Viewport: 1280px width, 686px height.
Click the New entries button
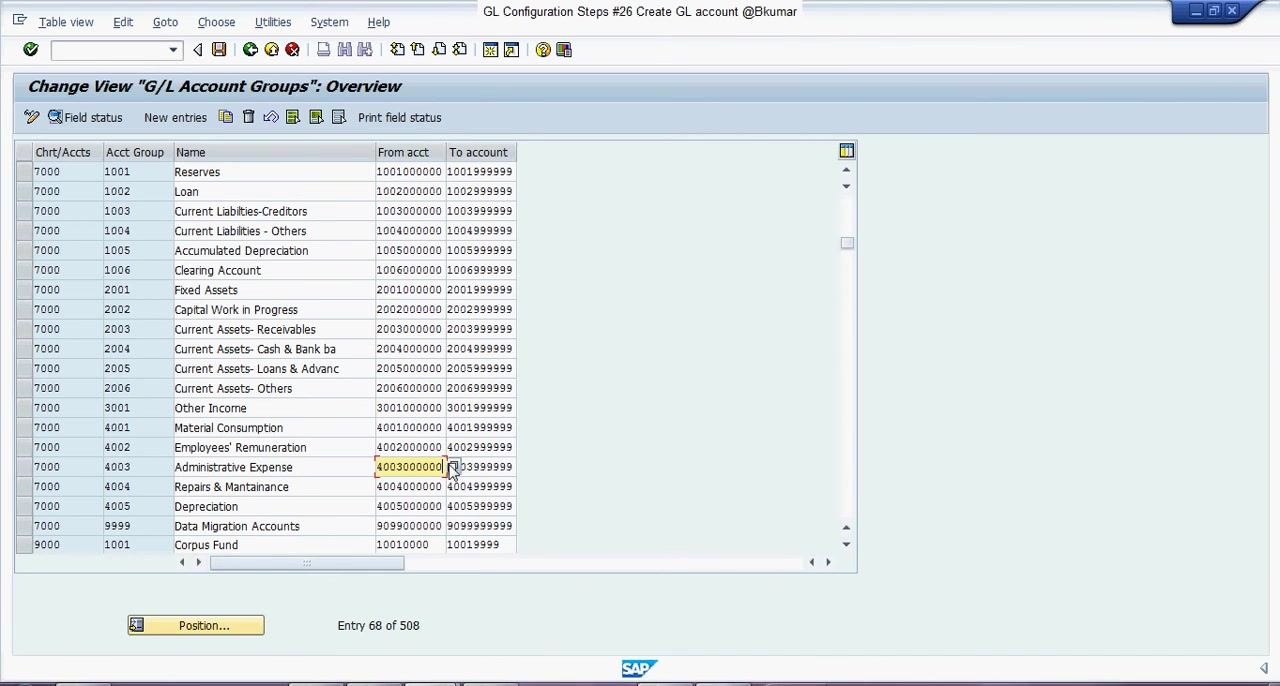pyautogui.click(x=175, y=118)
